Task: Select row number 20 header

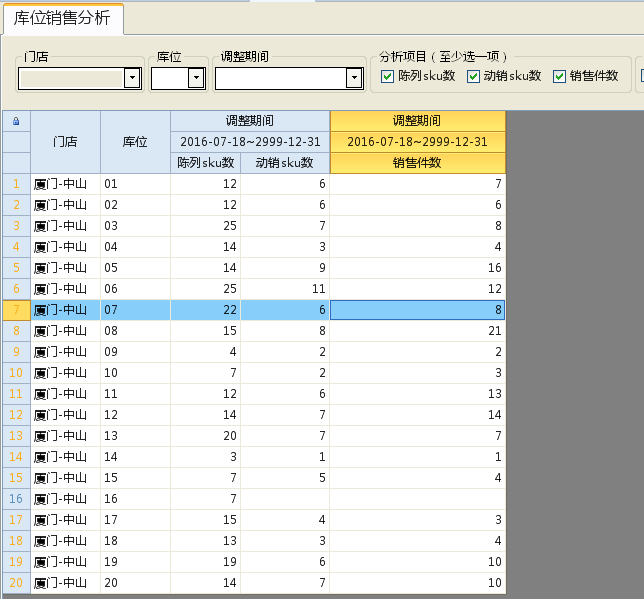Action: pos(16,583)
